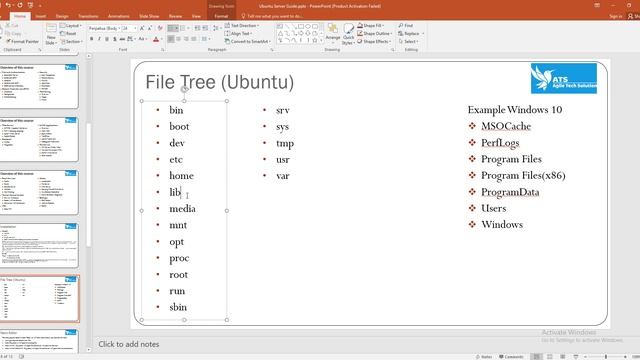Open the Section dropdown
640x360 pixels.
tap(71, 42)
